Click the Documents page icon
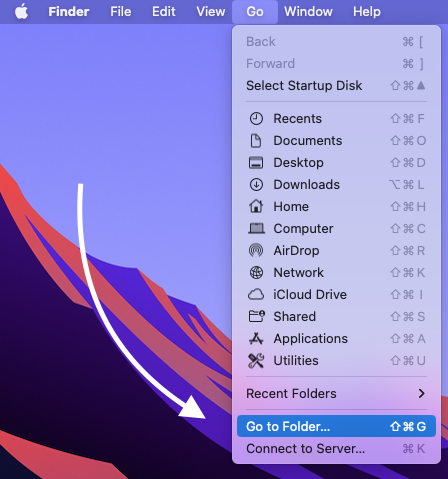This screenshot has height=479, width=448. pos(256,141)
